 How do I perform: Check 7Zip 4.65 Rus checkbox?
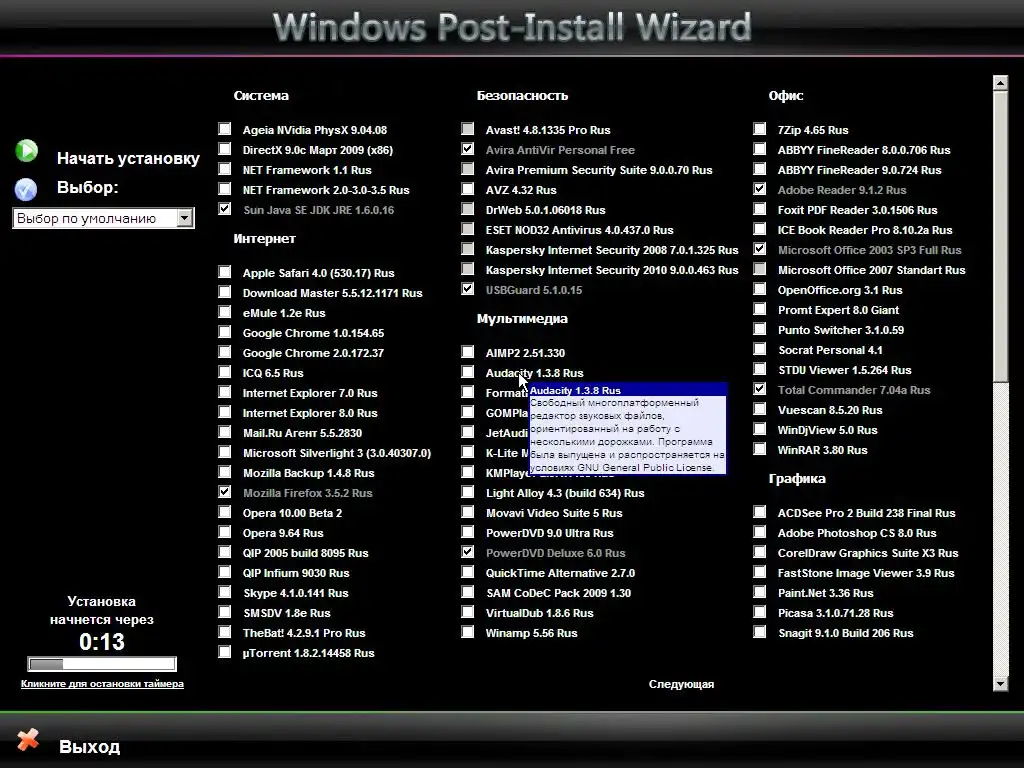pyautogui.click(x=760, y=129)
